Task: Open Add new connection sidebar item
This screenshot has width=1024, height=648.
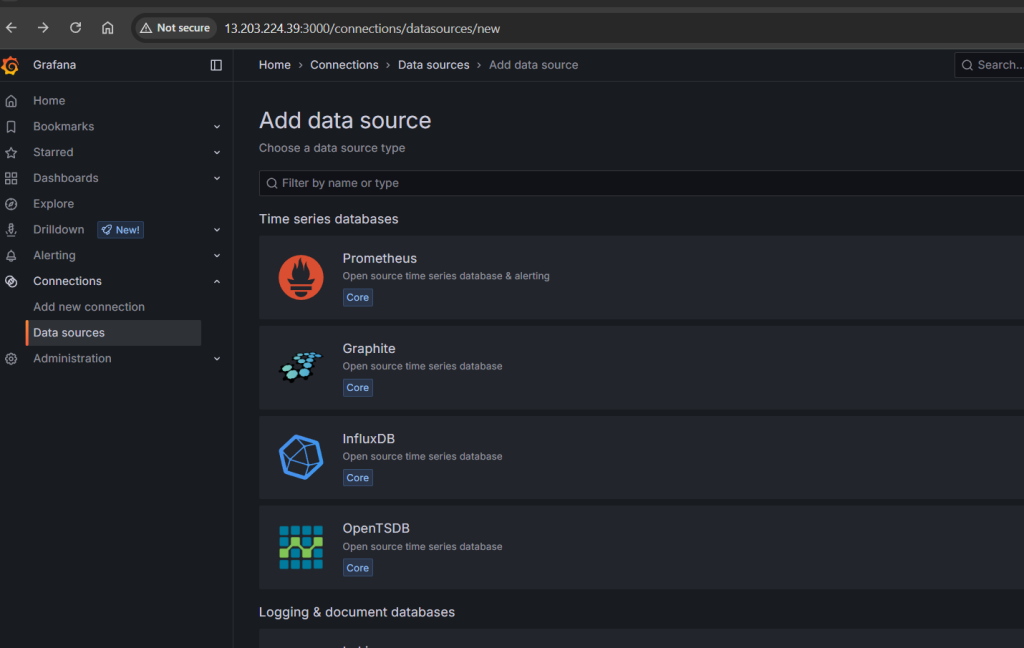Action: tap(89, 307)
